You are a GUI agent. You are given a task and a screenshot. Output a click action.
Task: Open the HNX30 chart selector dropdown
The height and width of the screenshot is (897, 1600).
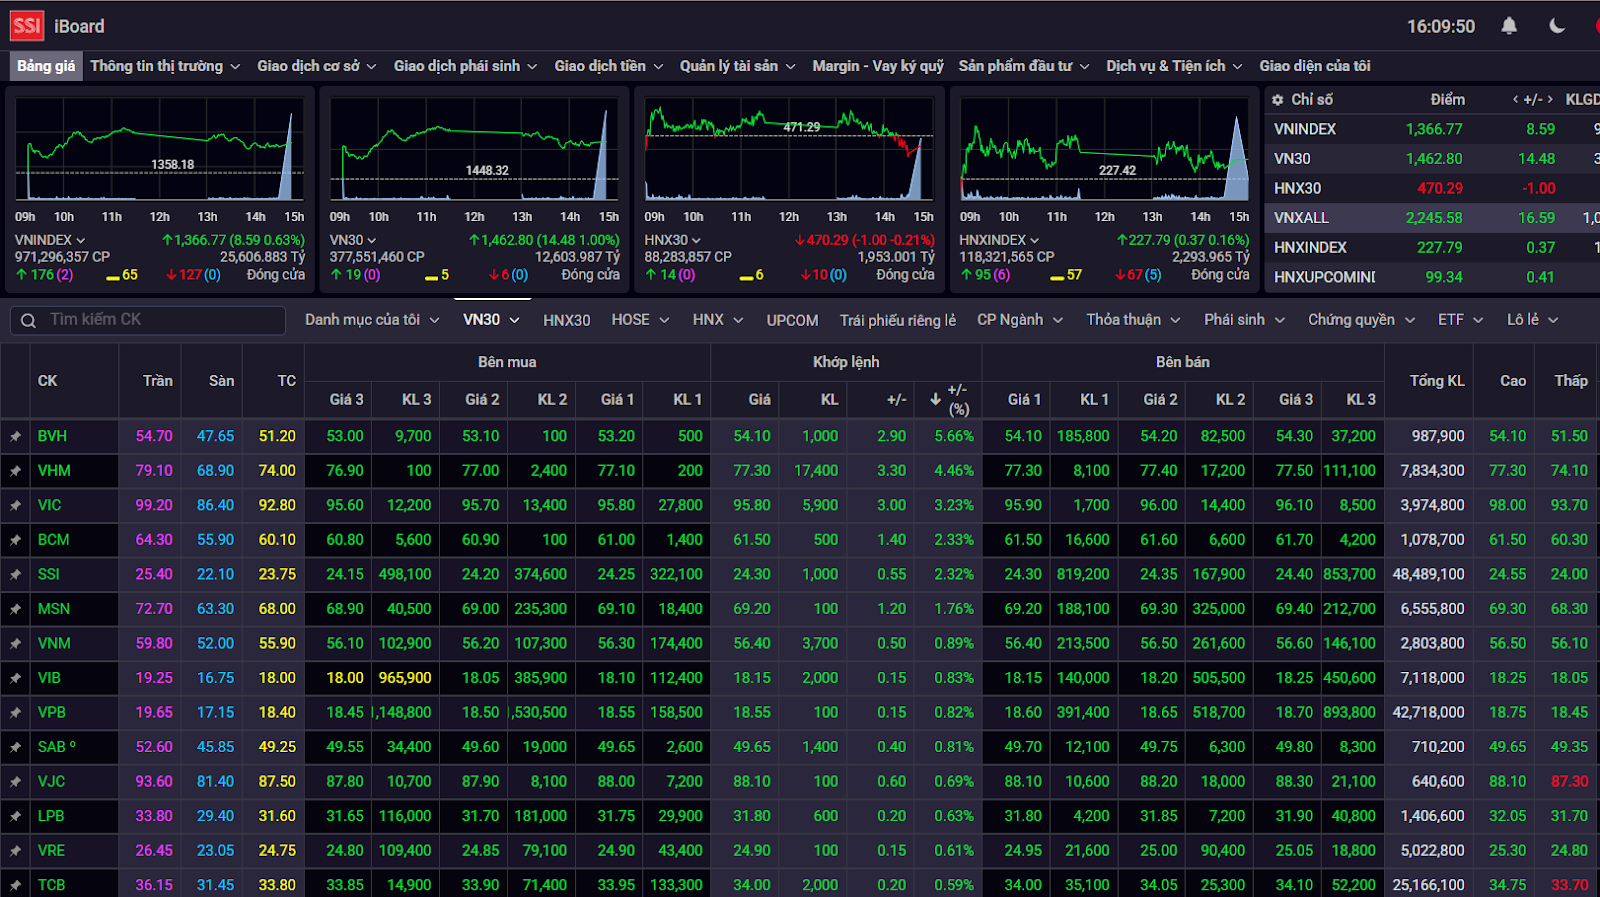click(673, 240)
